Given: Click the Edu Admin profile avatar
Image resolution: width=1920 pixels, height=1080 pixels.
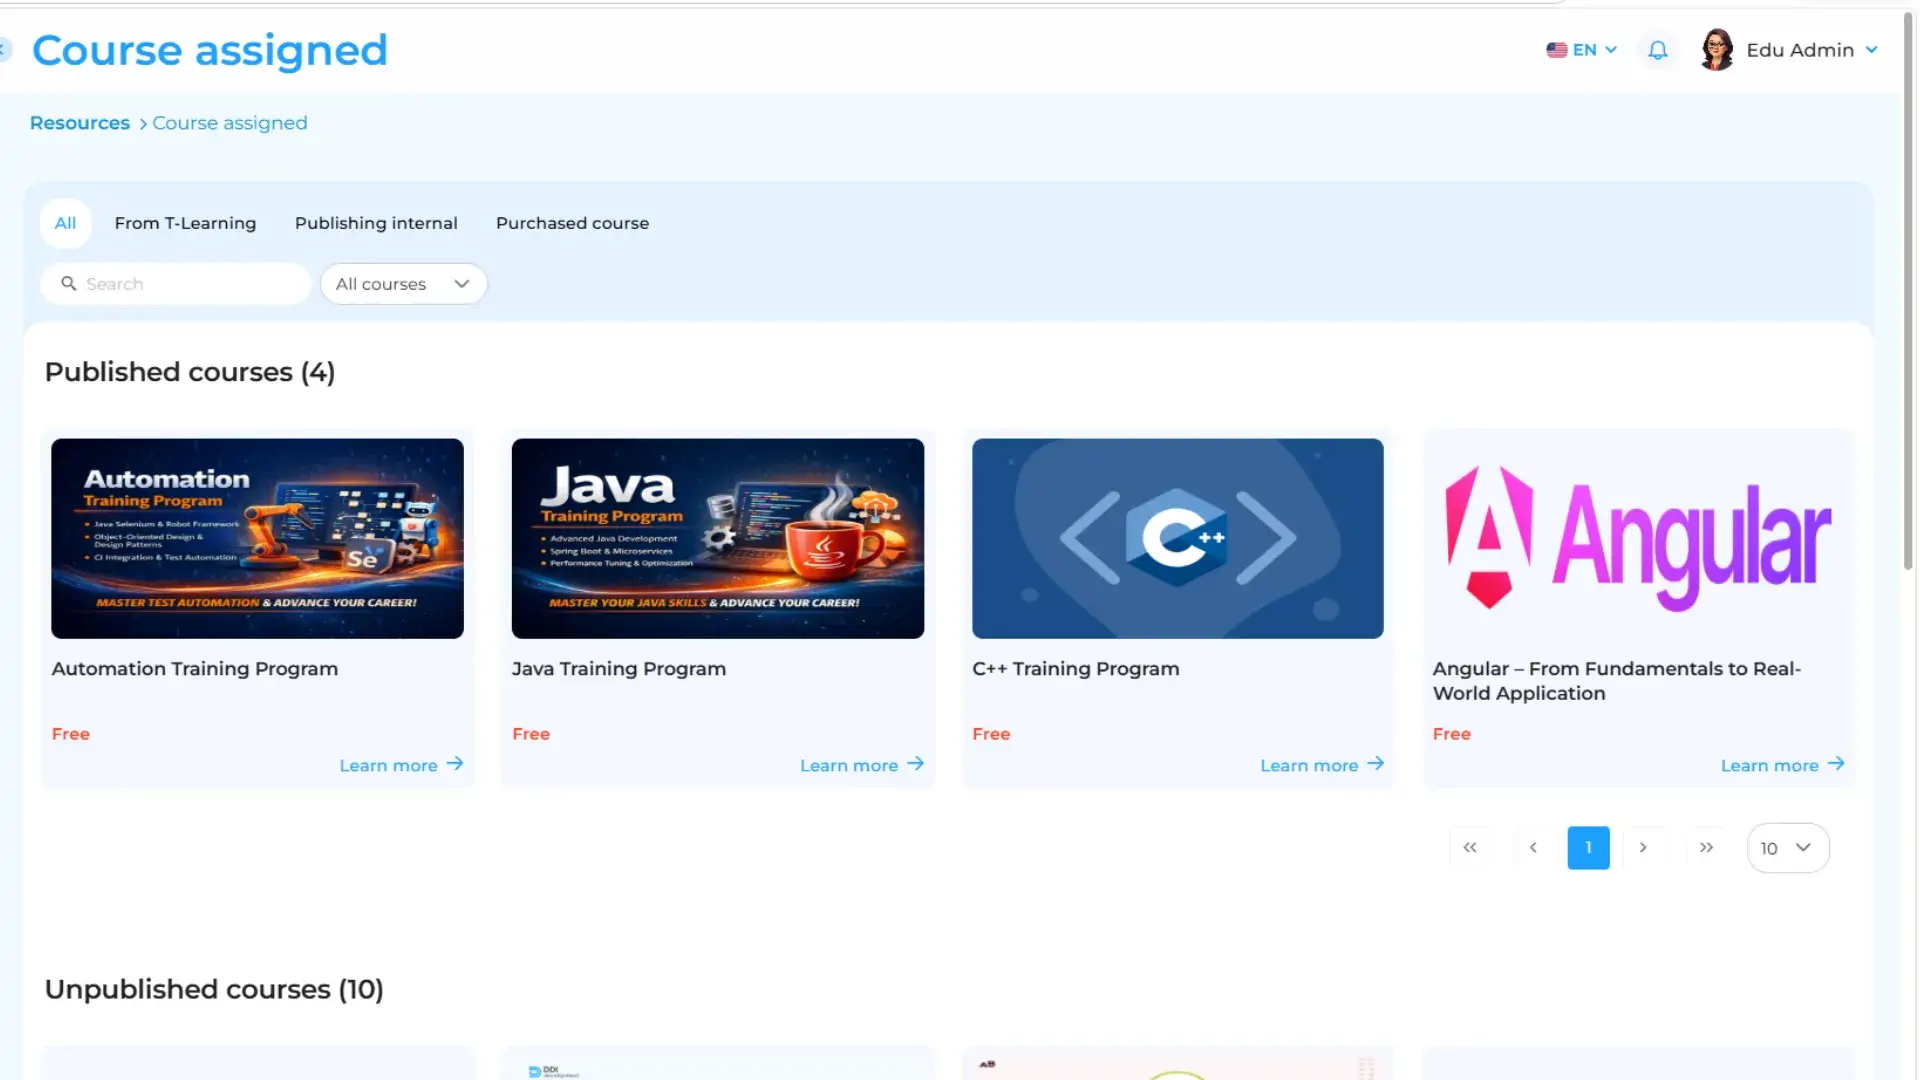Looking at the screenshot, I should click(x=1716, y=50).
